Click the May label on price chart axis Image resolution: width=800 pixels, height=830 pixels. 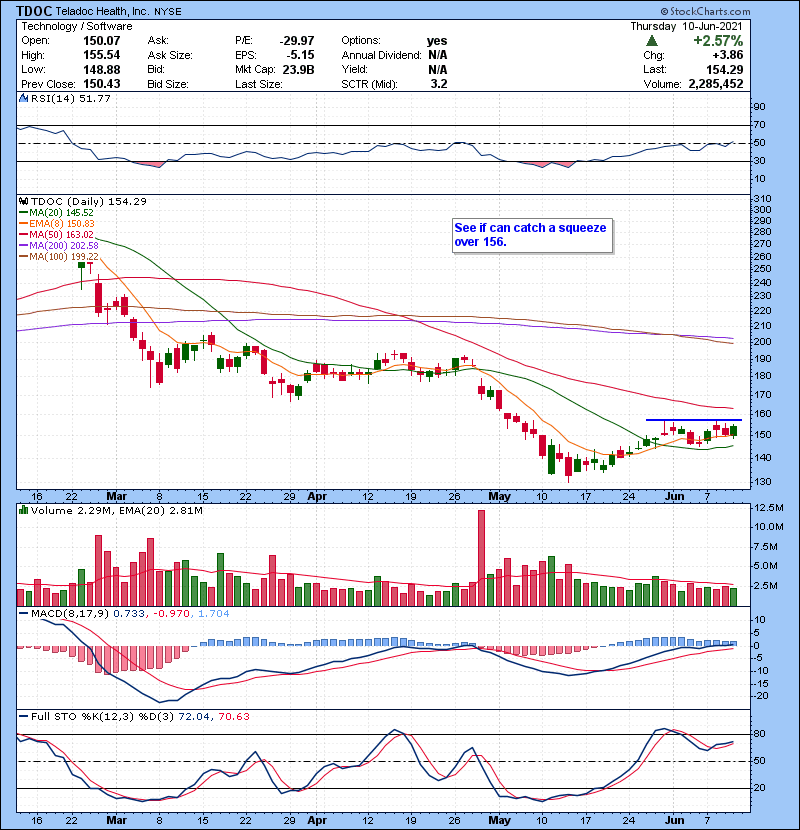(499, 497)
